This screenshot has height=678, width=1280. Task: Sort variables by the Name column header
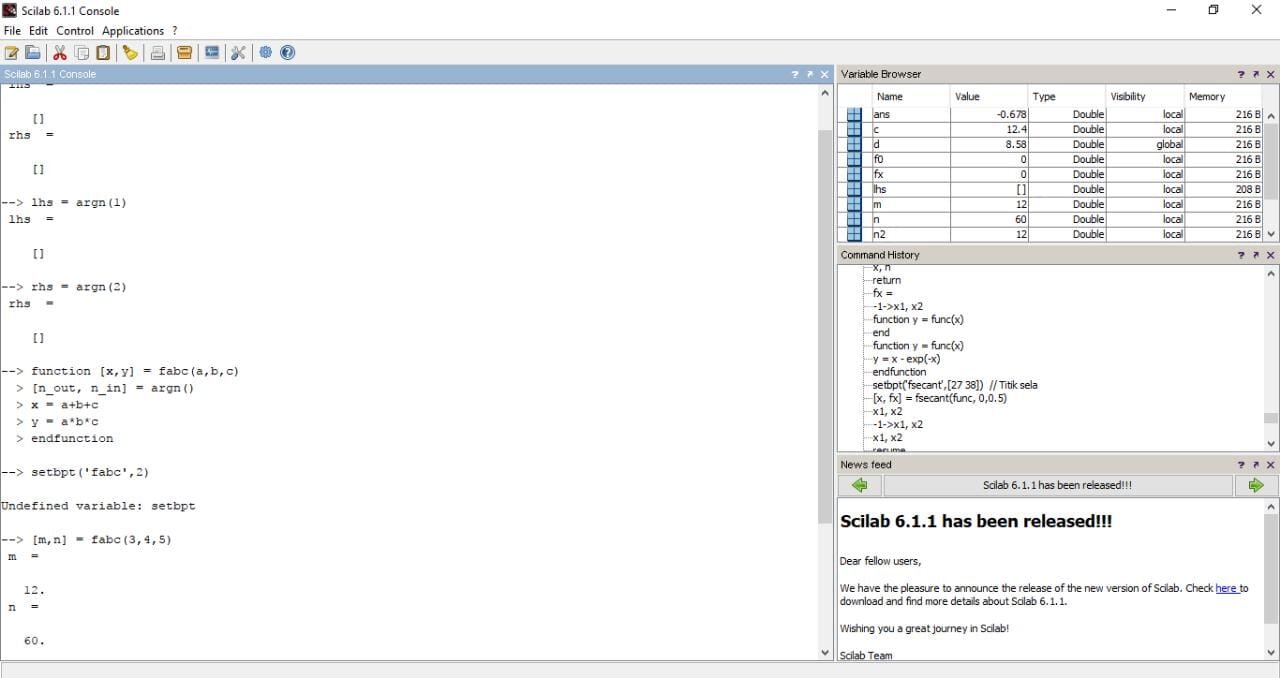pyautogui.click(x=910, y=97)
